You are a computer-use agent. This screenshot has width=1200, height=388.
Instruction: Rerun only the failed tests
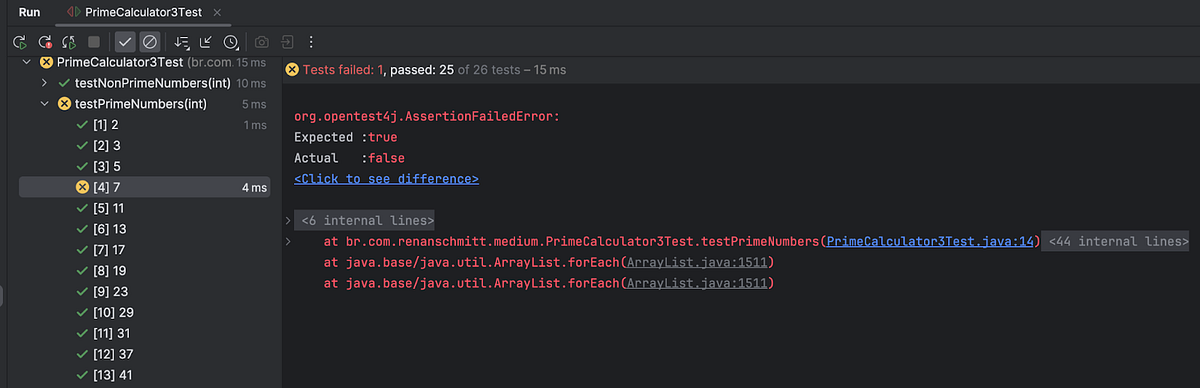pos(45,42)
